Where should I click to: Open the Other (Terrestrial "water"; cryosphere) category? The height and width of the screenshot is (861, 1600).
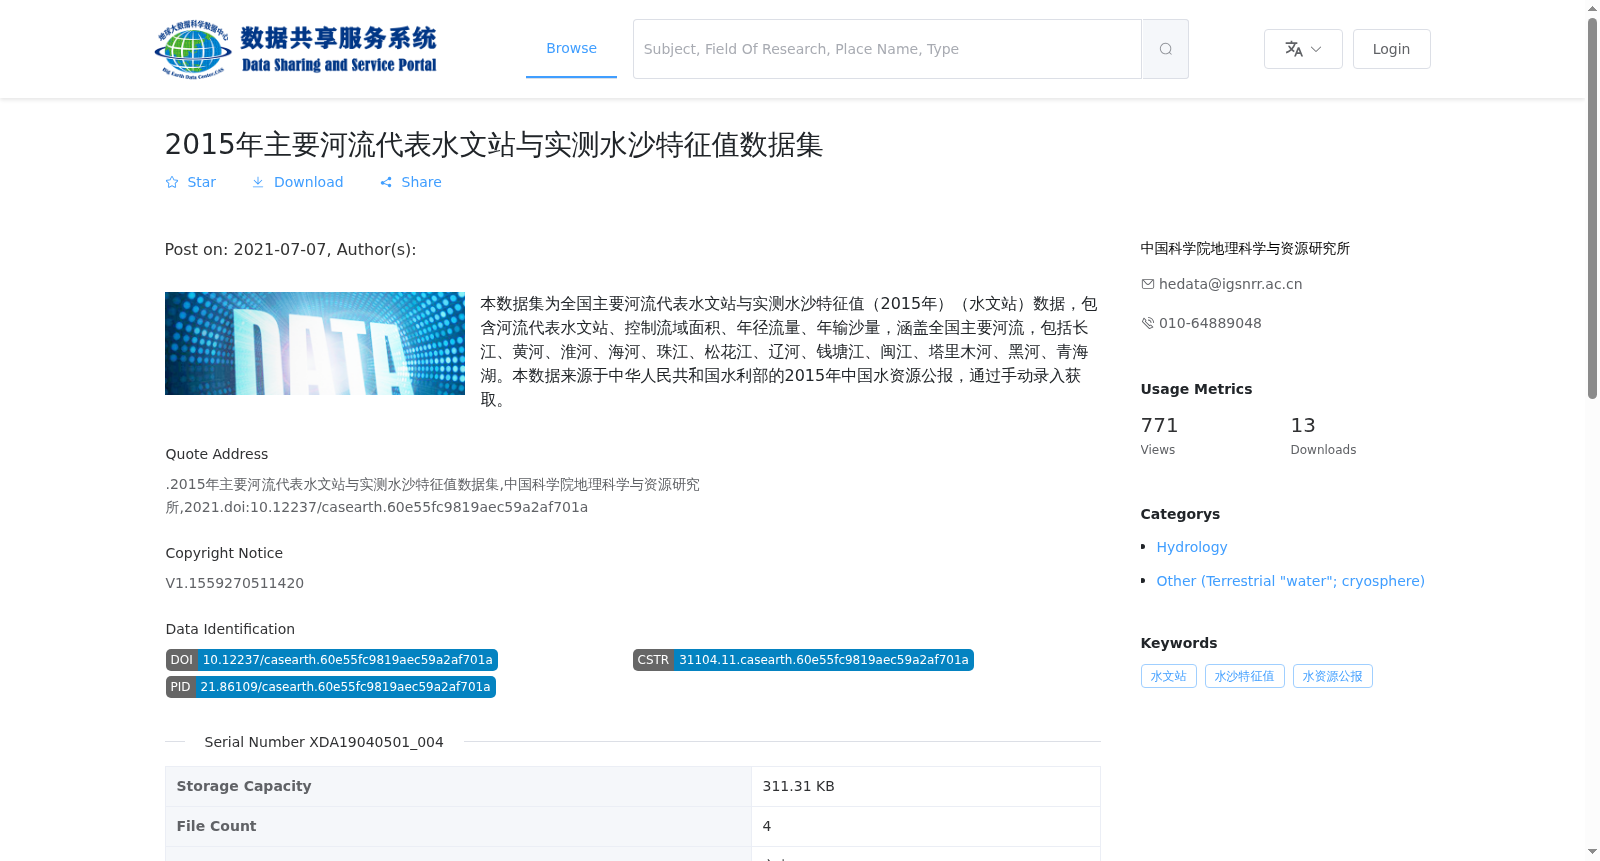(x=1290, y=581)
